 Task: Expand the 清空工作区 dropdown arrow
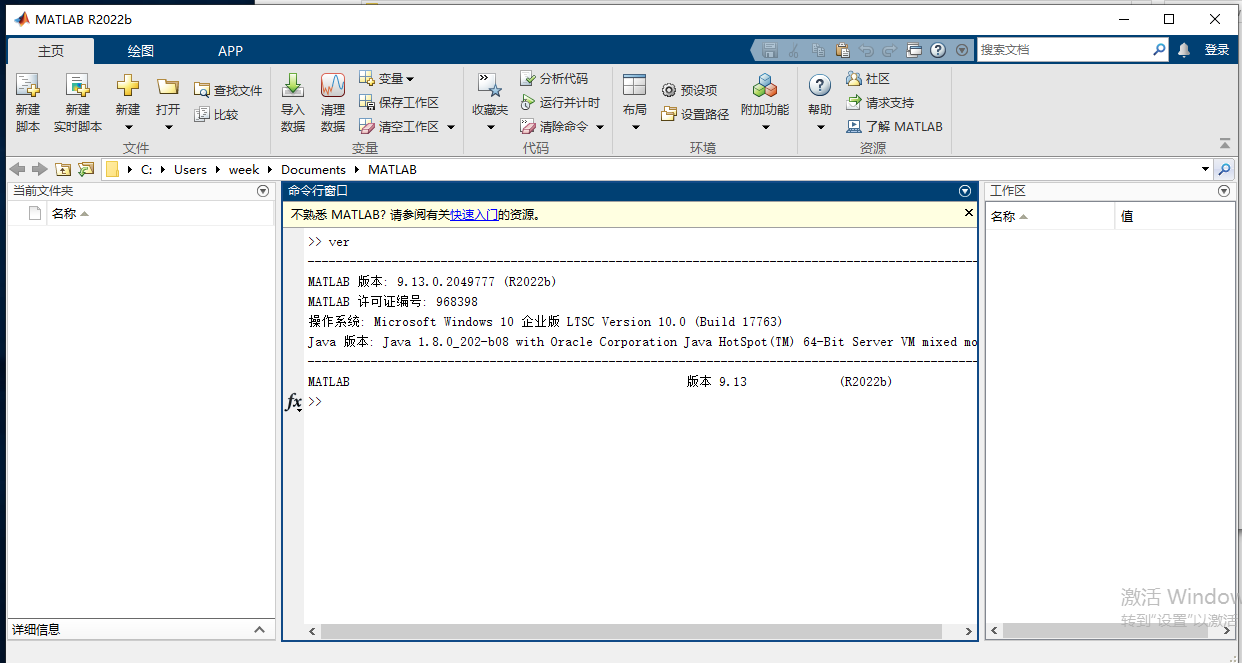[x=451, y=127]
